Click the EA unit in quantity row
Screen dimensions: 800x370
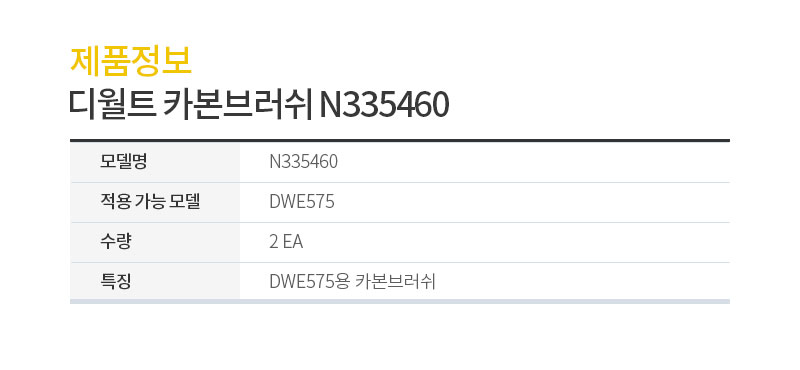tap(293, 242)
